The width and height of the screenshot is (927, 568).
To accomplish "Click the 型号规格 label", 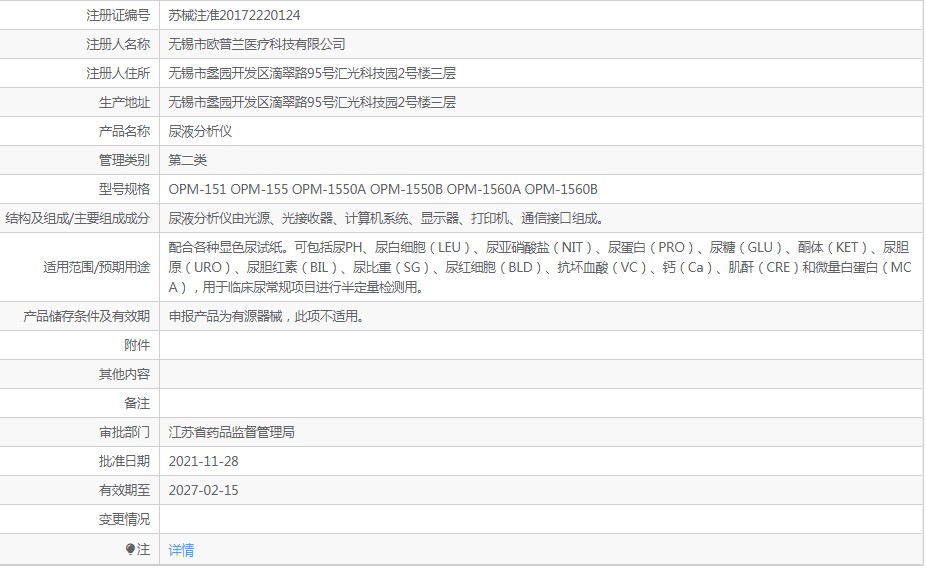I will 124,189.
